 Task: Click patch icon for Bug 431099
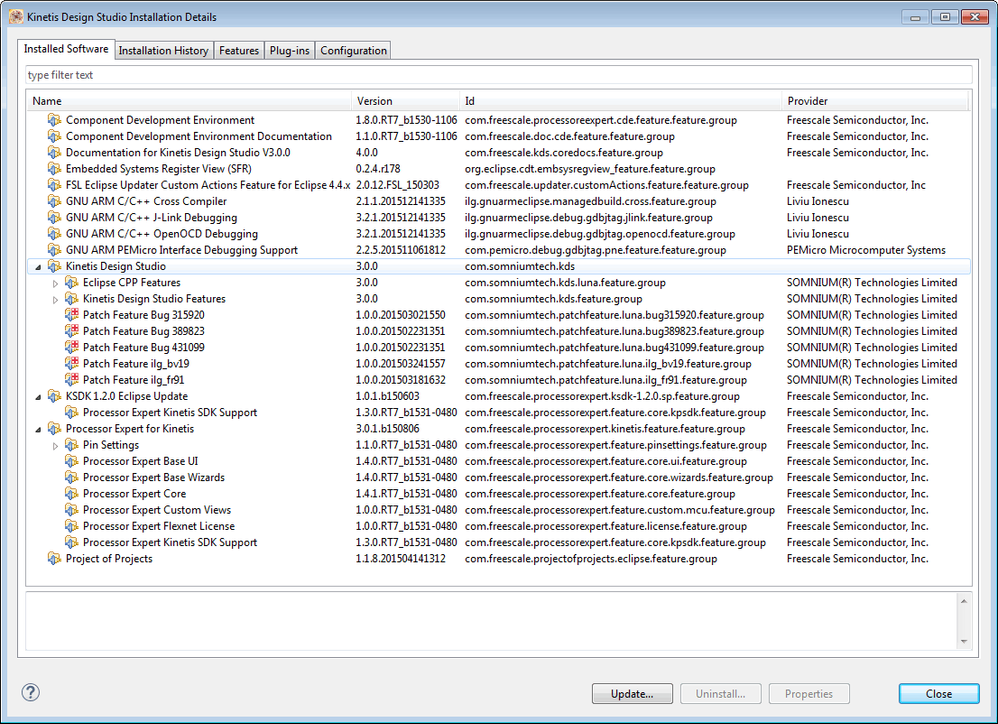tap(72, 347)
